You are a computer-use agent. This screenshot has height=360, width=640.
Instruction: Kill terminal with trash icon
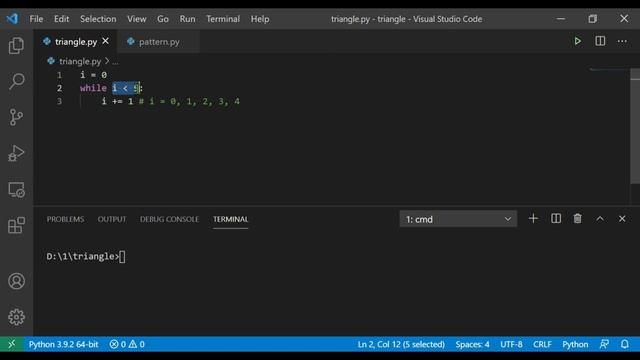(578, 219)
